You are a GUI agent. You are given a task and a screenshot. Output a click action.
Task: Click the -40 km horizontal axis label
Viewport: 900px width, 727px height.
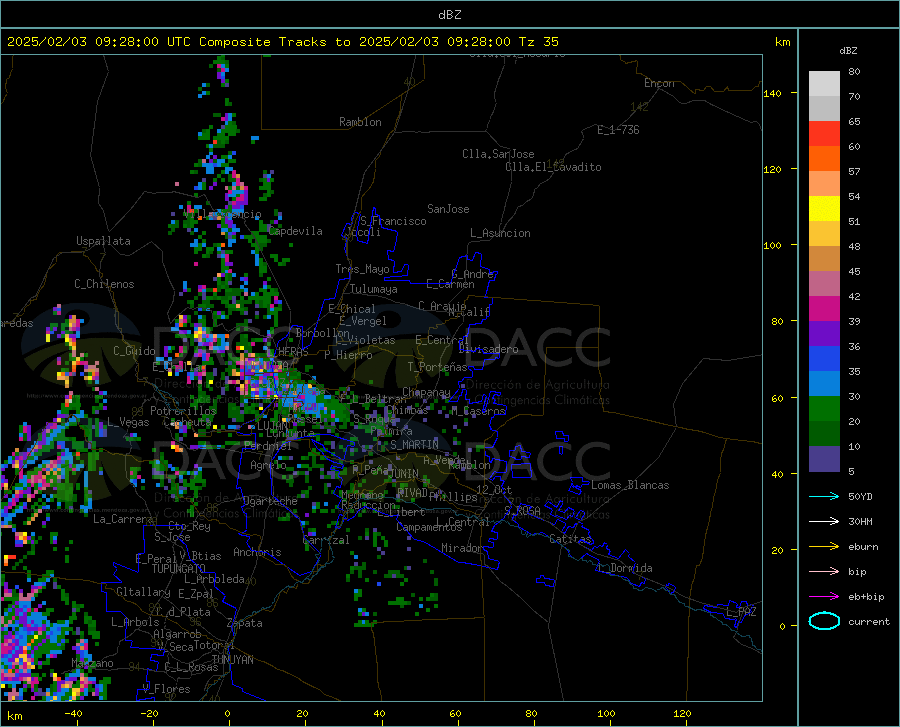(73, 713)
